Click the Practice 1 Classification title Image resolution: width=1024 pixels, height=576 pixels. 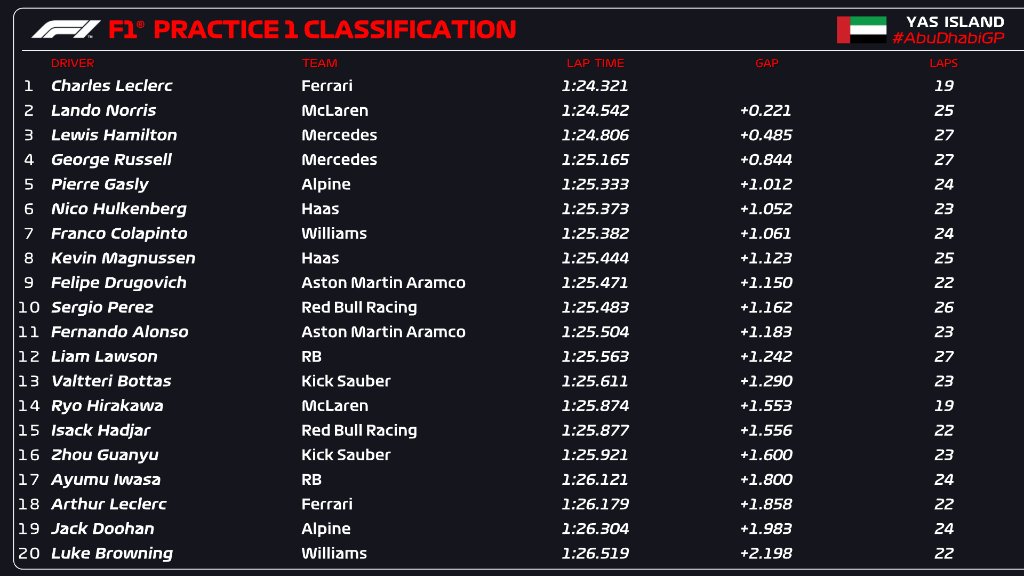[334, 29]
